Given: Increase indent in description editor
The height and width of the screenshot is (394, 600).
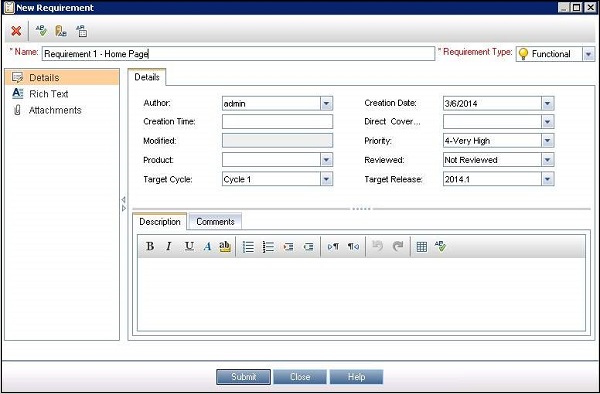Looking at the screenshot, I should pos(288,247).
